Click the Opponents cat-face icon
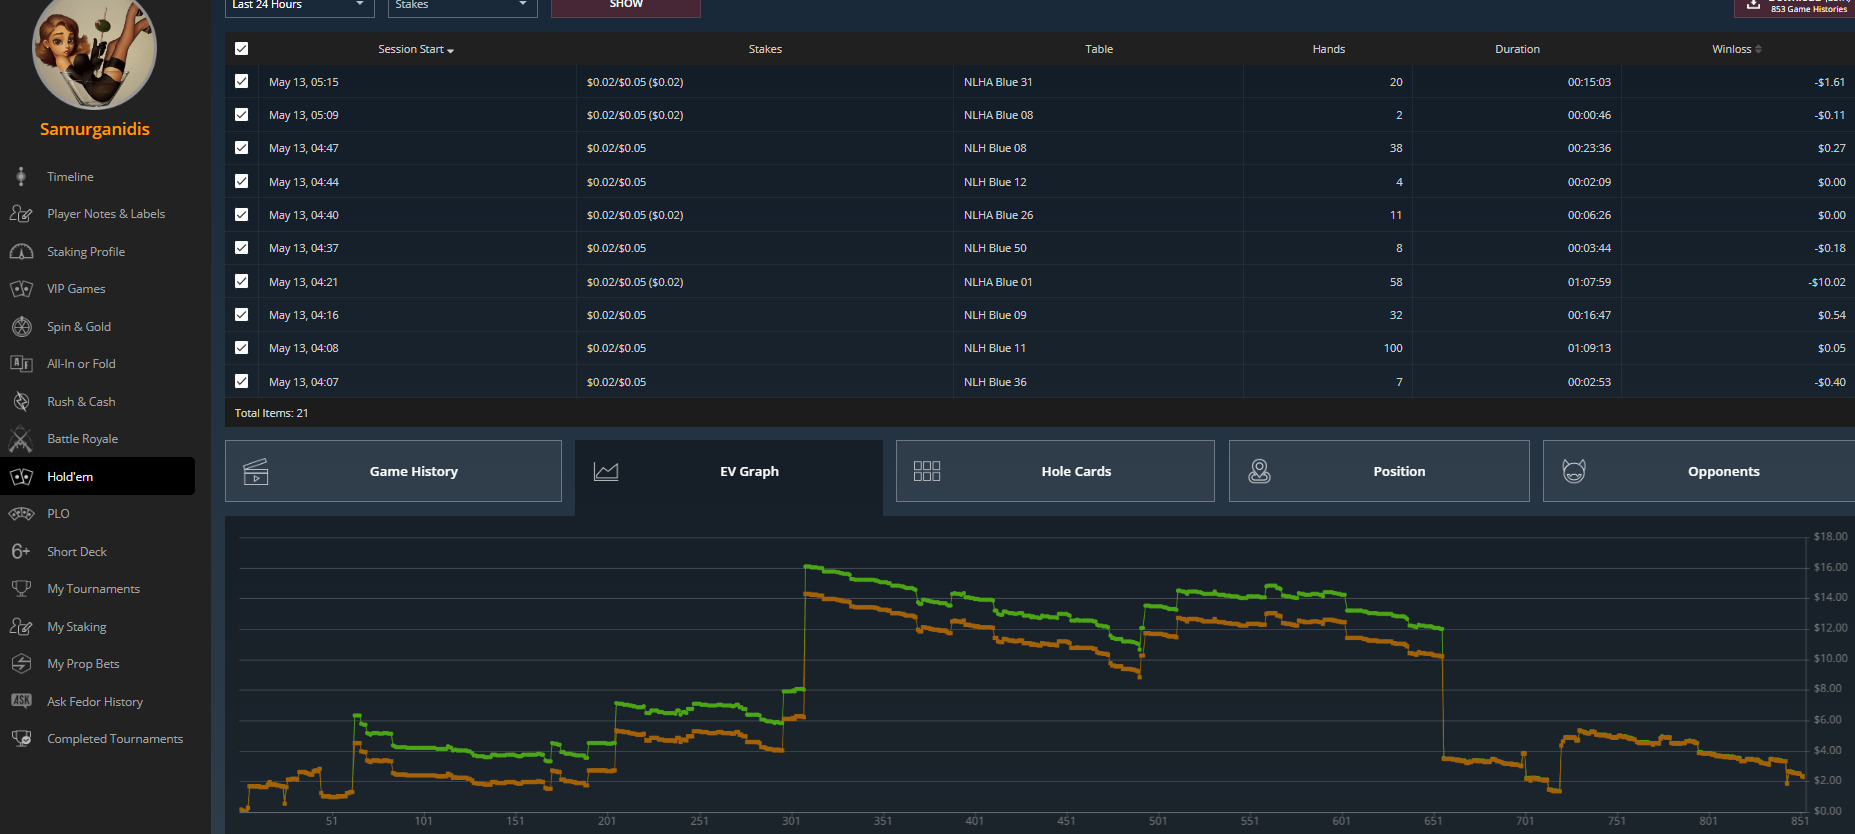 (1574, 471)
